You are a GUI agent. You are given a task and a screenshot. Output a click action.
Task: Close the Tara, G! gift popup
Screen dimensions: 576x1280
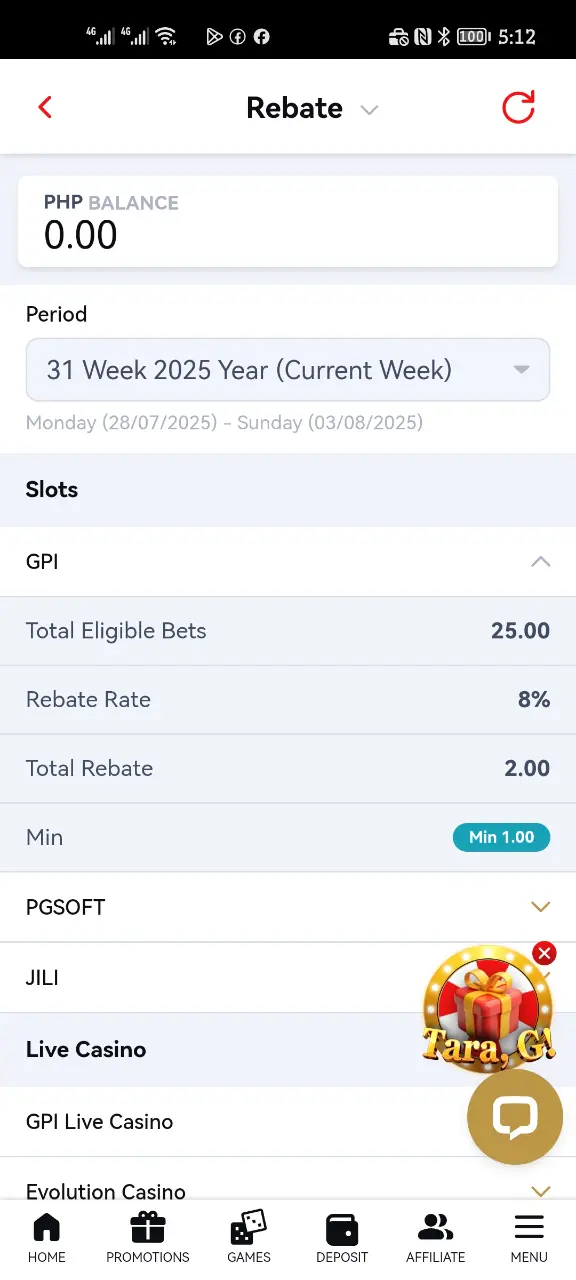pyautogui.click(x=544, y=953)
